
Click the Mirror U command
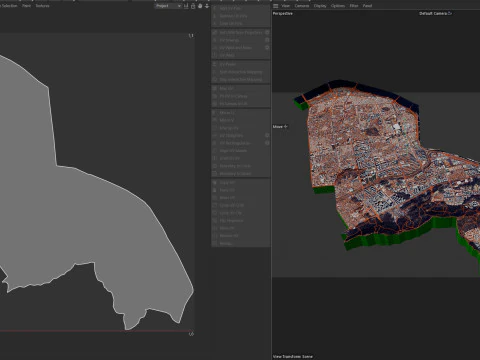pyautogui.click(x=241, y=113)
